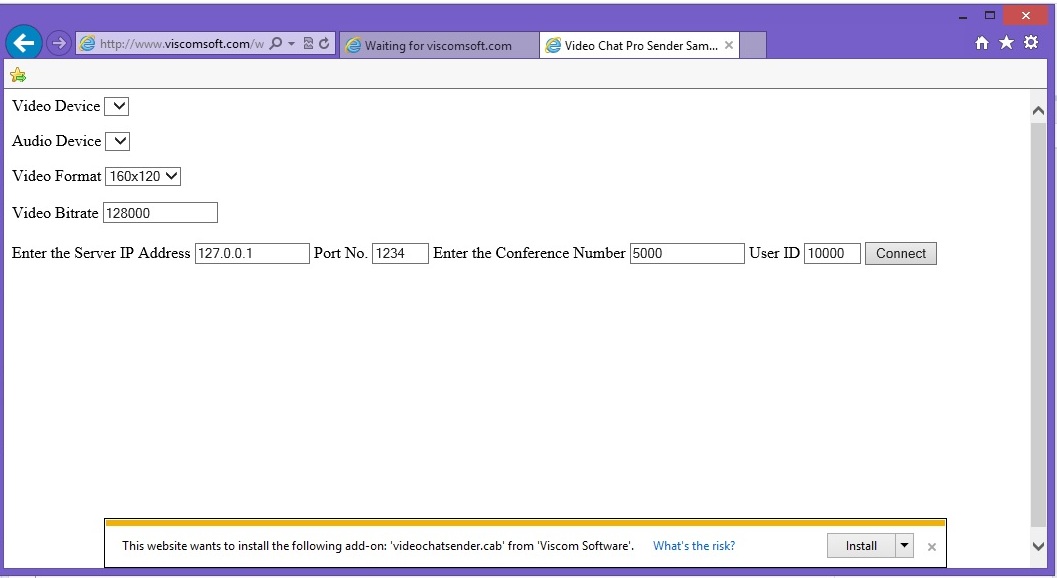Open the "What's the risk?" link
1057x578 pixels.
694,546
